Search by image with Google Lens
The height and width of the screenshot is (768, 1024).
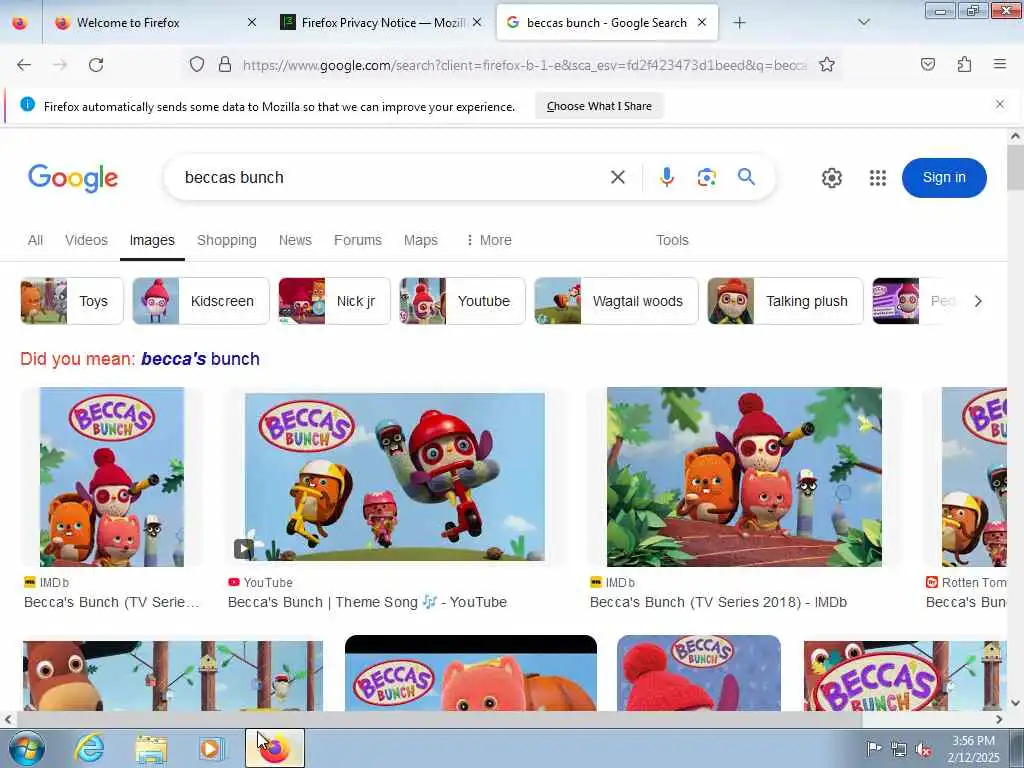pyautogui.click(x=707, y=177)
